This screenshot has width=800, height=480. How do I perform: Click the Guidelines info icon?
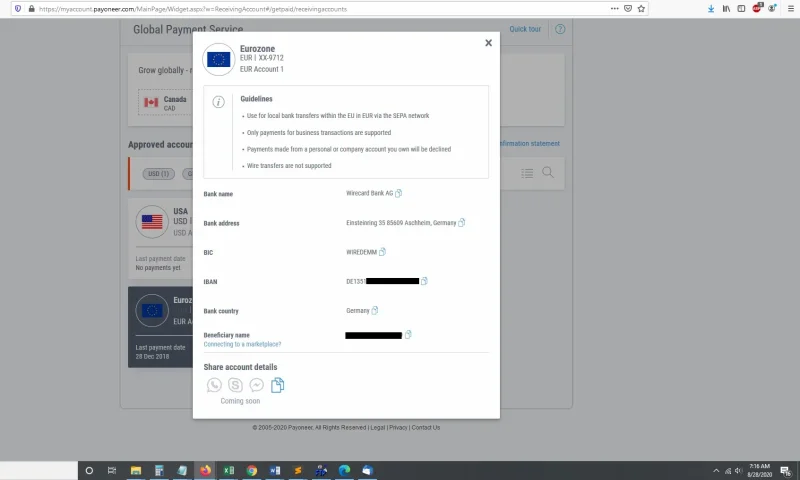point(218,102)
